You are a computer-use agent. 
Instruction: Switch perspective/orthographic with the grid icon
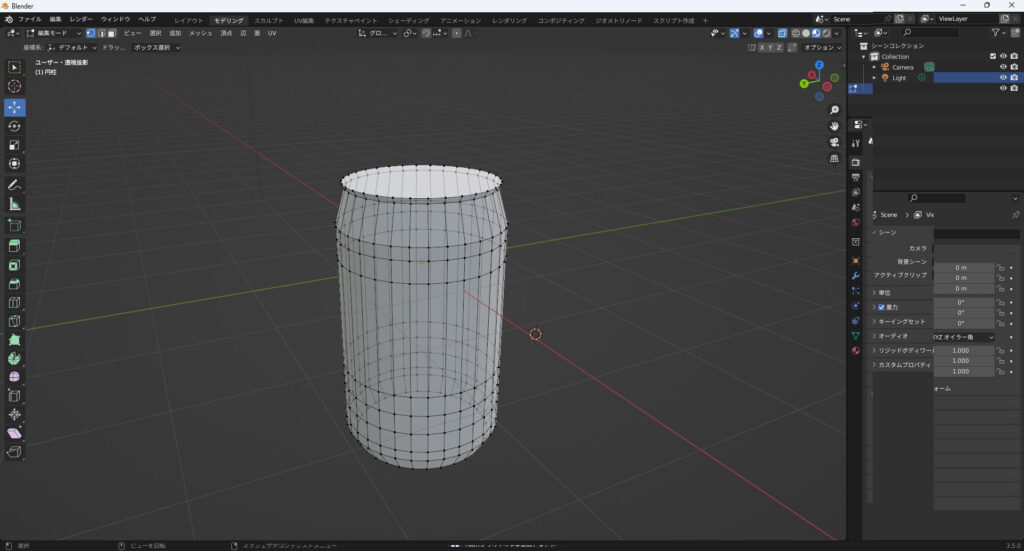[834, 159]
